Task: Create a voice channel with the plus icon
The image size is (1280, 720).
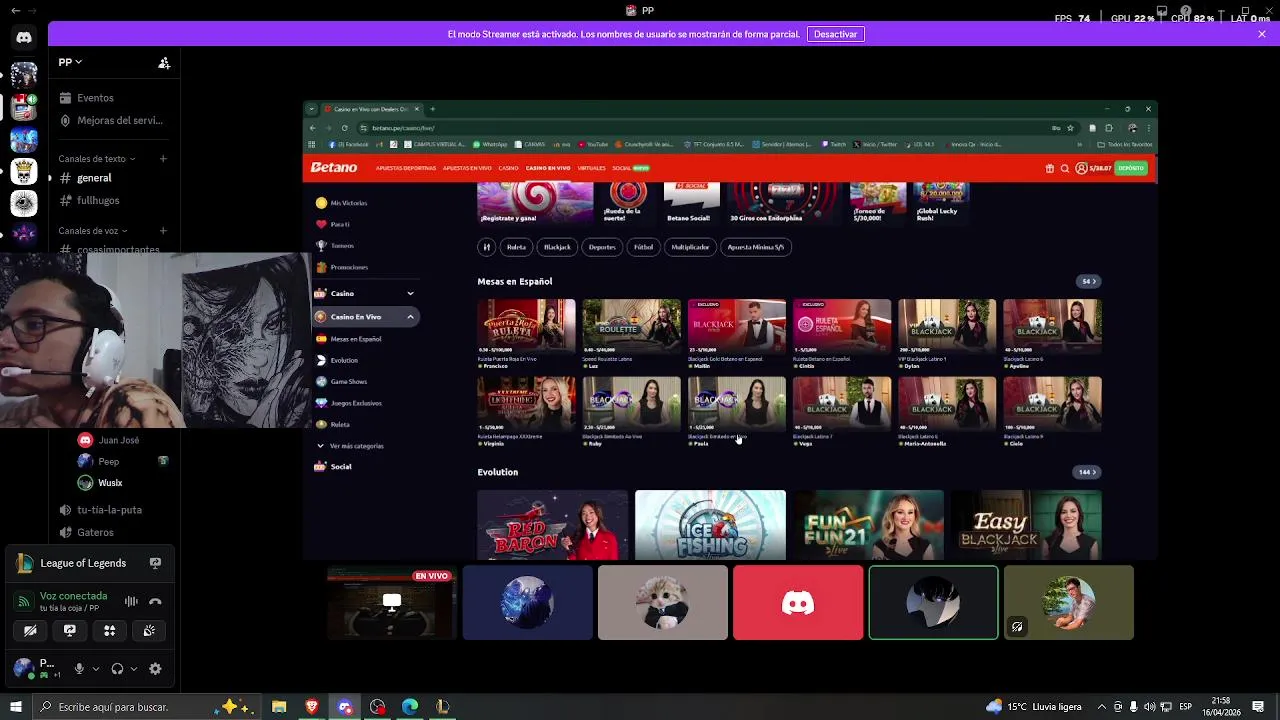Action: [x=163, y=230]
